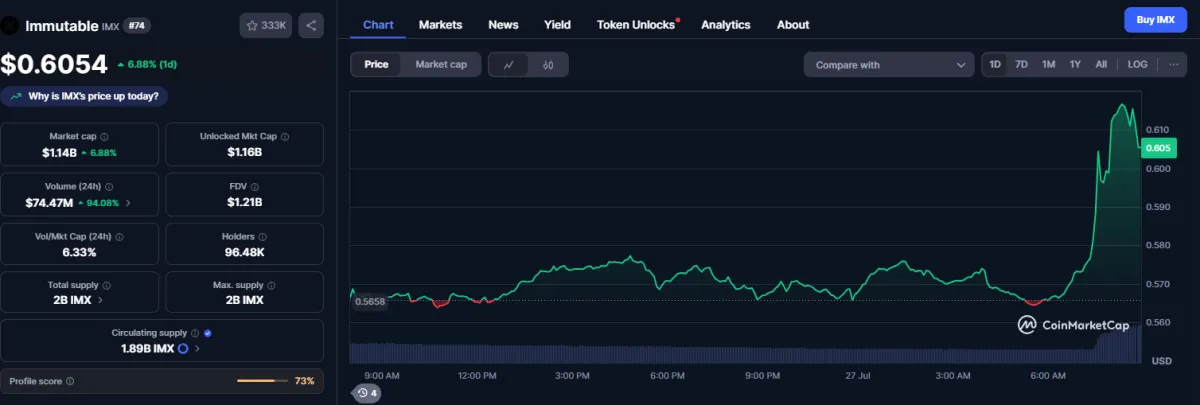1200x405 pixels.
Task: Open the Analytics tab
Action: click(x=726, y=24)
